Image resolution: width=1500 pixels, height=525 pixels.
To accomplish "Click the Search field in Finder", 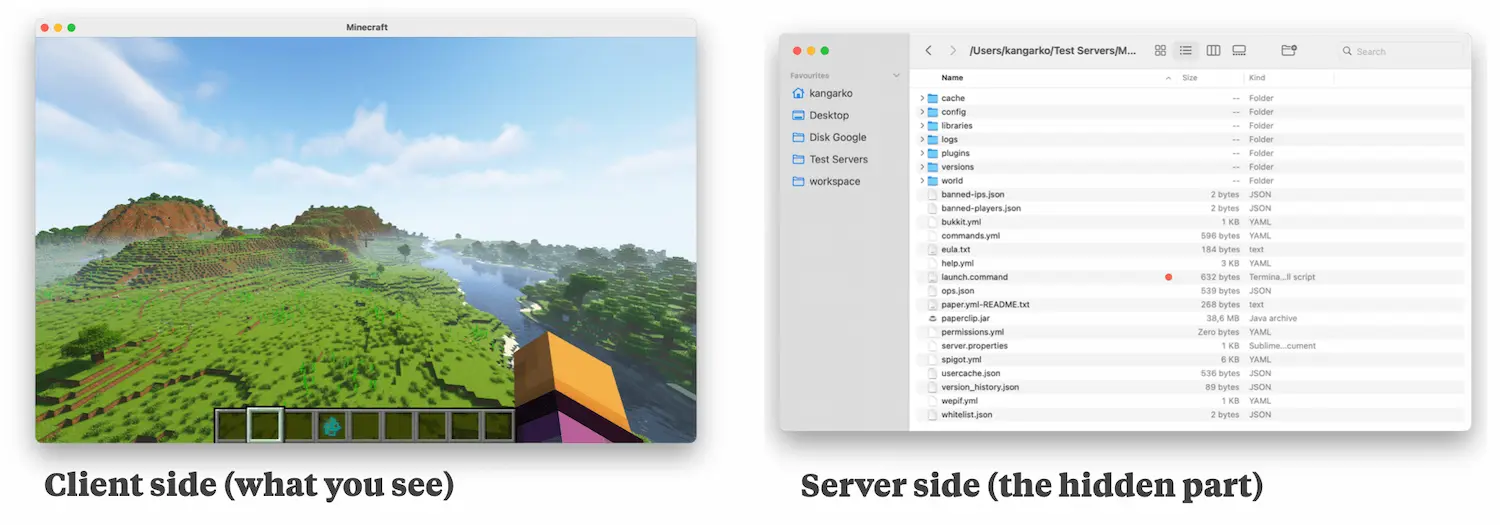I will (x=1400, y=51).
